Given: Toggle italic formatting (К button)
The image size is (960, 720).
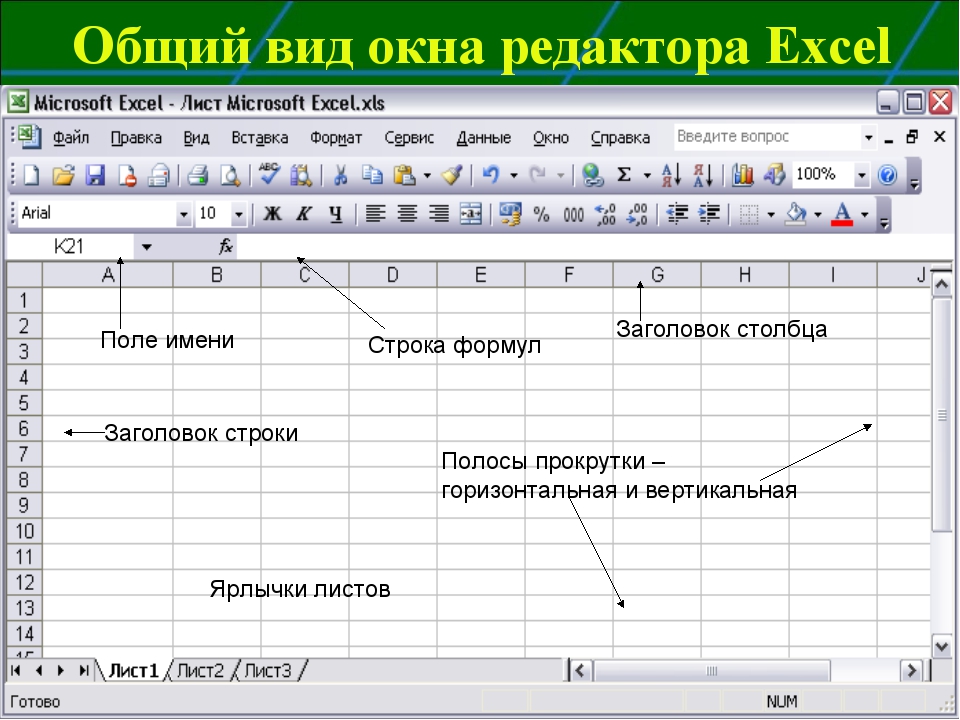Looking at the screenshot, I should [304, 213].
